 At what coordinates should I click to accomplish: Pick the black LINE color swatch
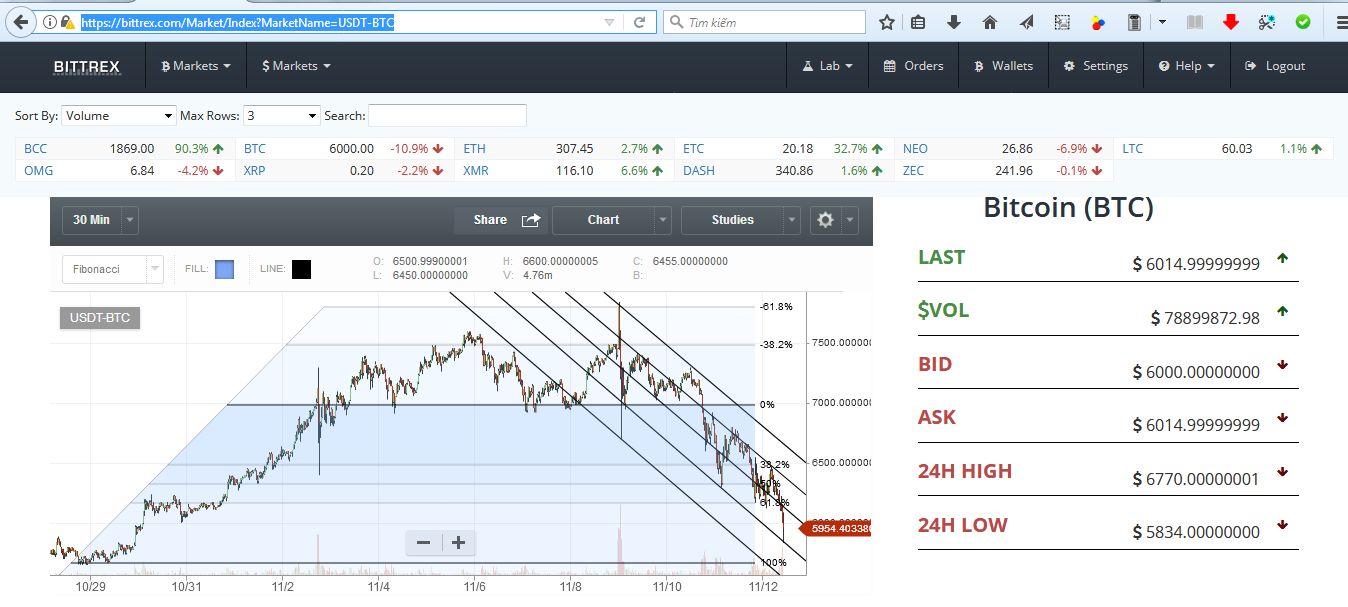(301, 269)
